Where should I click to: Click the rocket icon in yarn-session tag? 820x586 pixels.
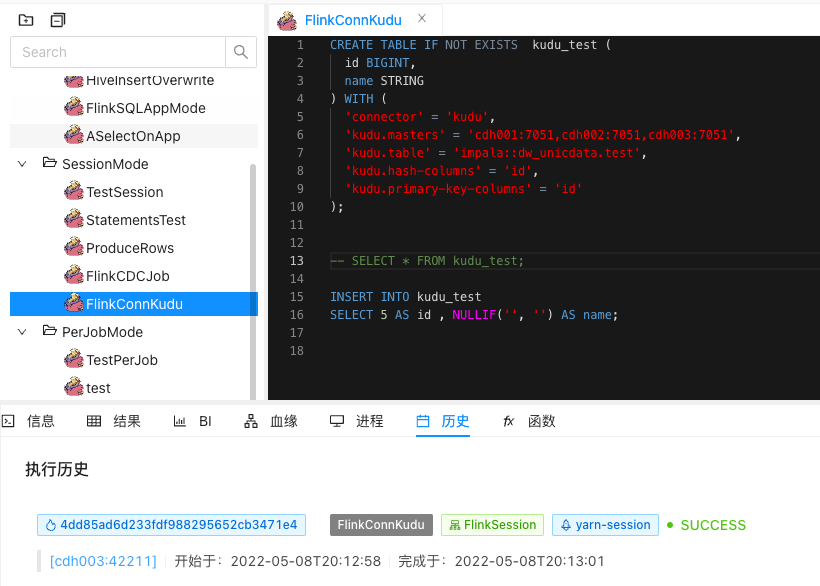tap(566, 525)
